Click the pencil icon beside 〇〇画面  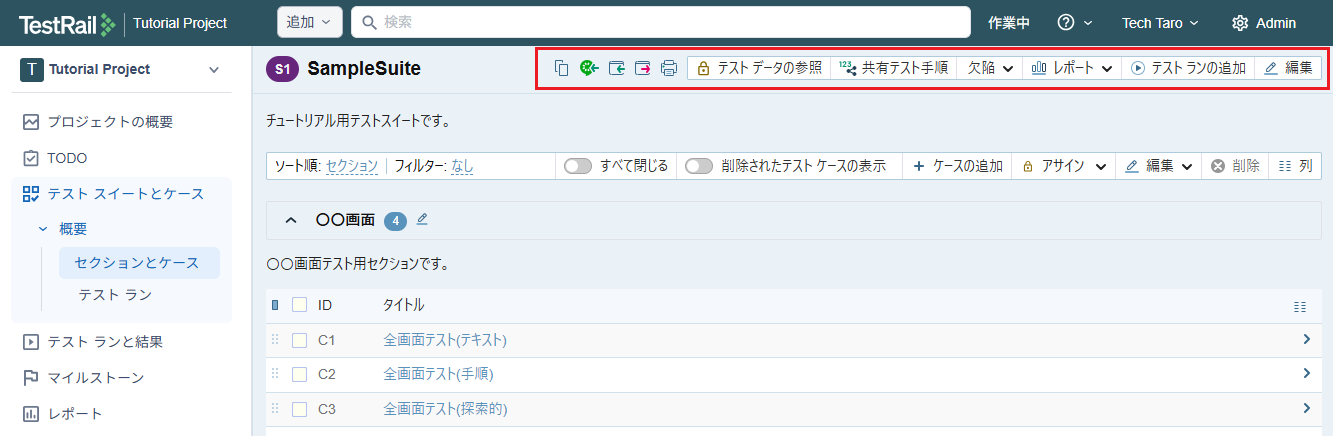point(422,219)
